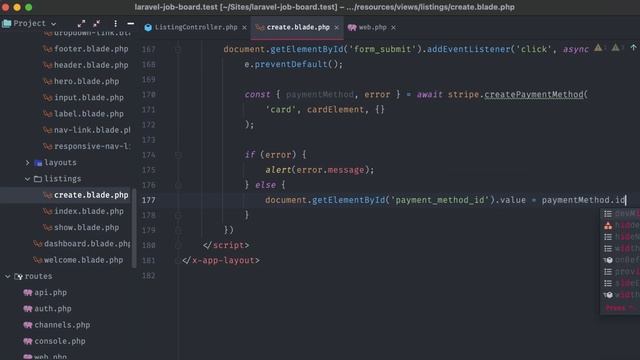Click the Project panel window icon
This screenshot has height=360, width=640.
click(x=6, y=24)
